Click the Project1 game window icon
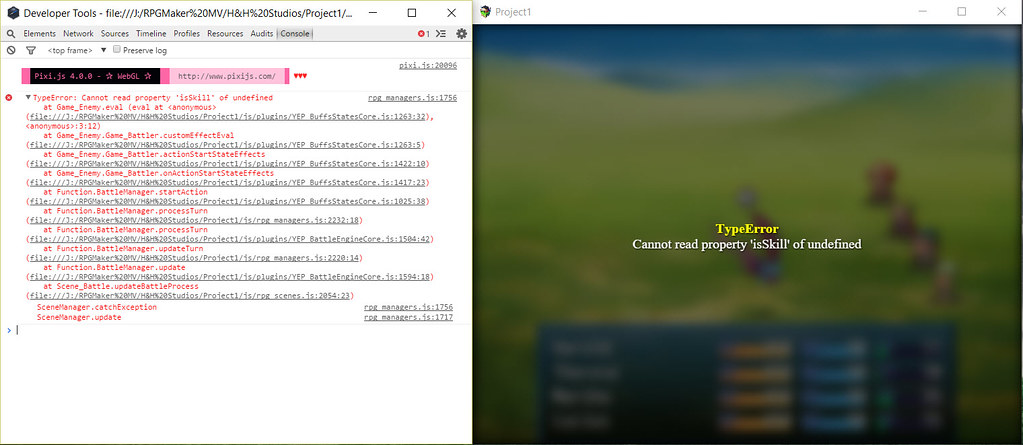The height and width of the screenshot is (445, 1023). click(x=485, y=12)
